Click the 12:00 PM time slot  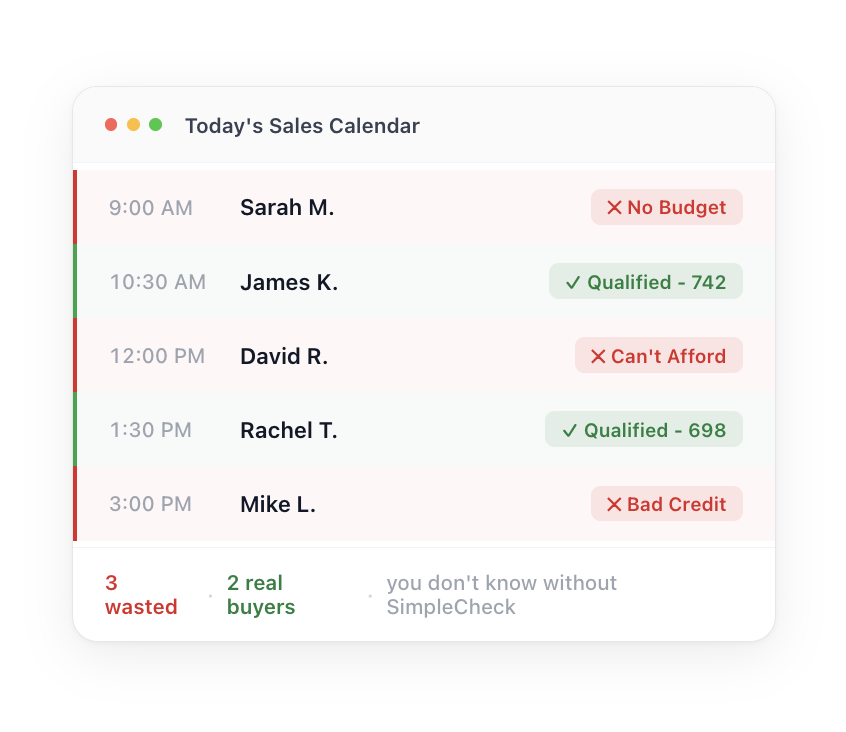point(157,356)
